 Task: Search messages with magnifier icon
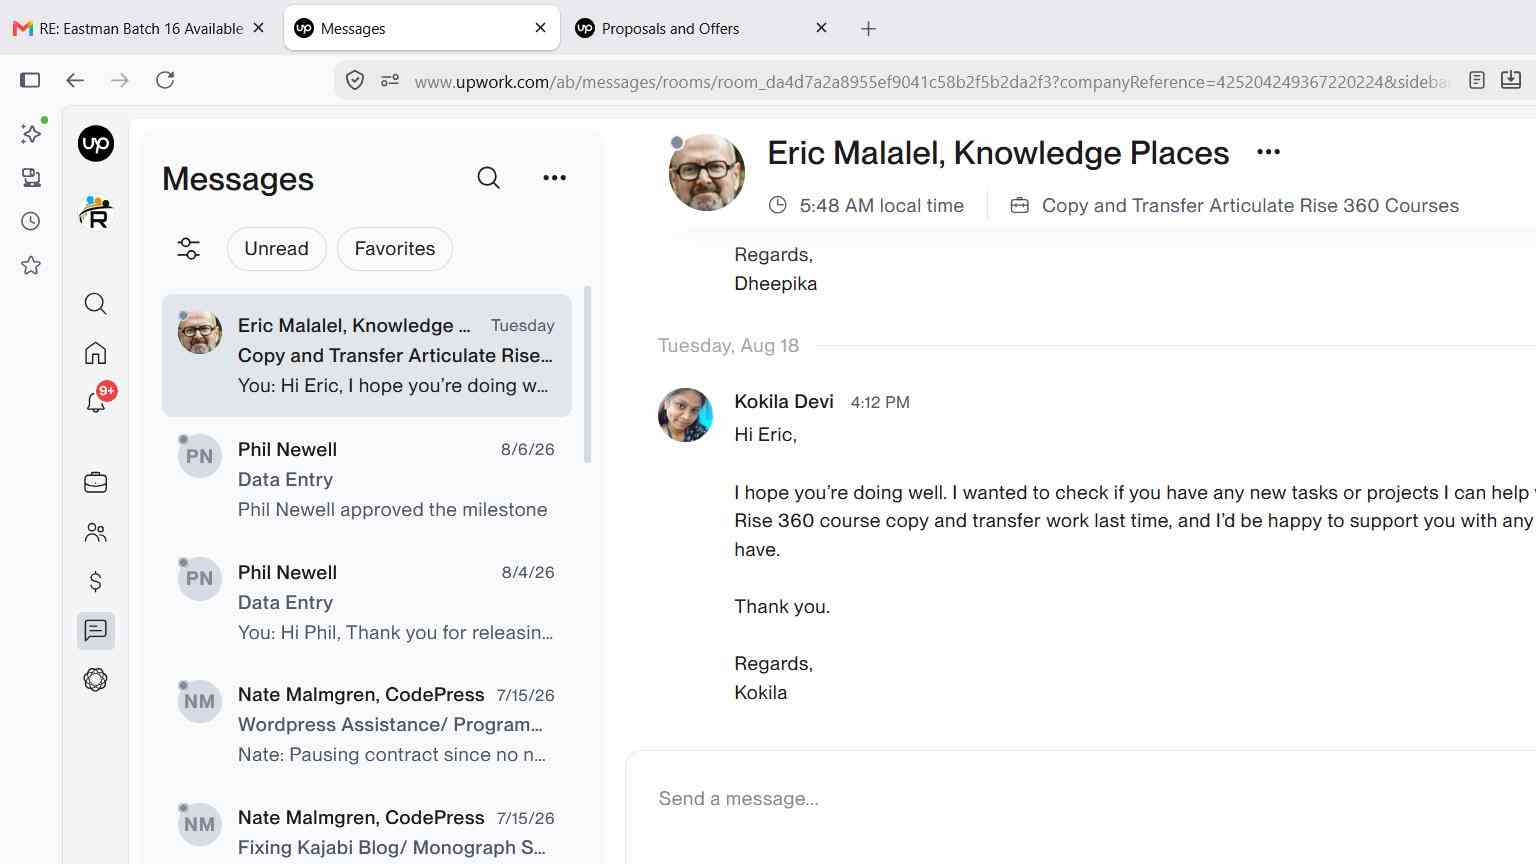[488, 178]
